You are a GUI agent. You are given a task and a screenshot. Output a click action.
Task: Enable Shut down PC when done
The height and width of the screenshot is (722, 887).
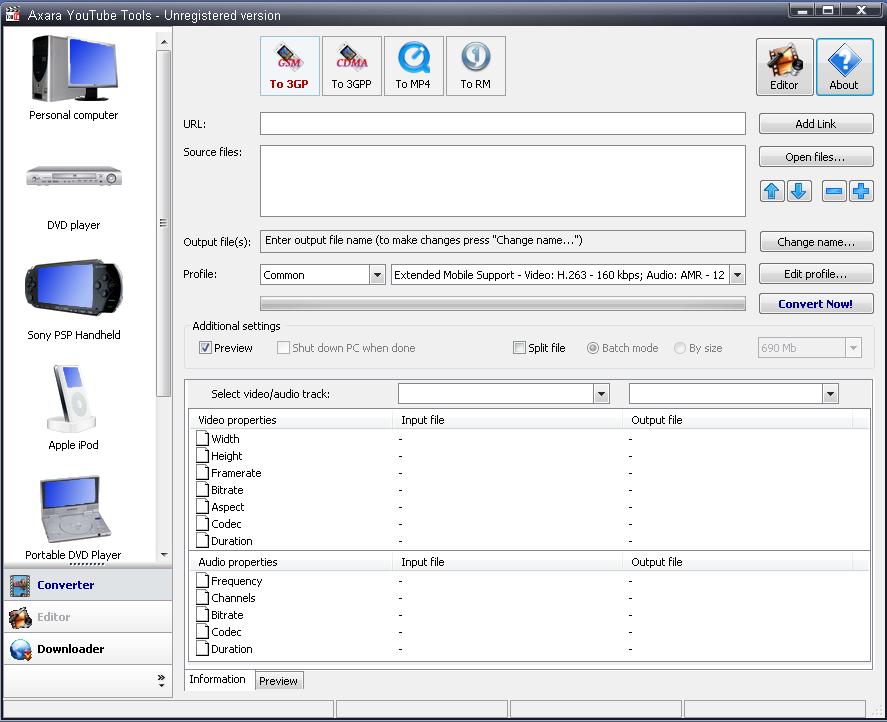click(x=283, y=347)
